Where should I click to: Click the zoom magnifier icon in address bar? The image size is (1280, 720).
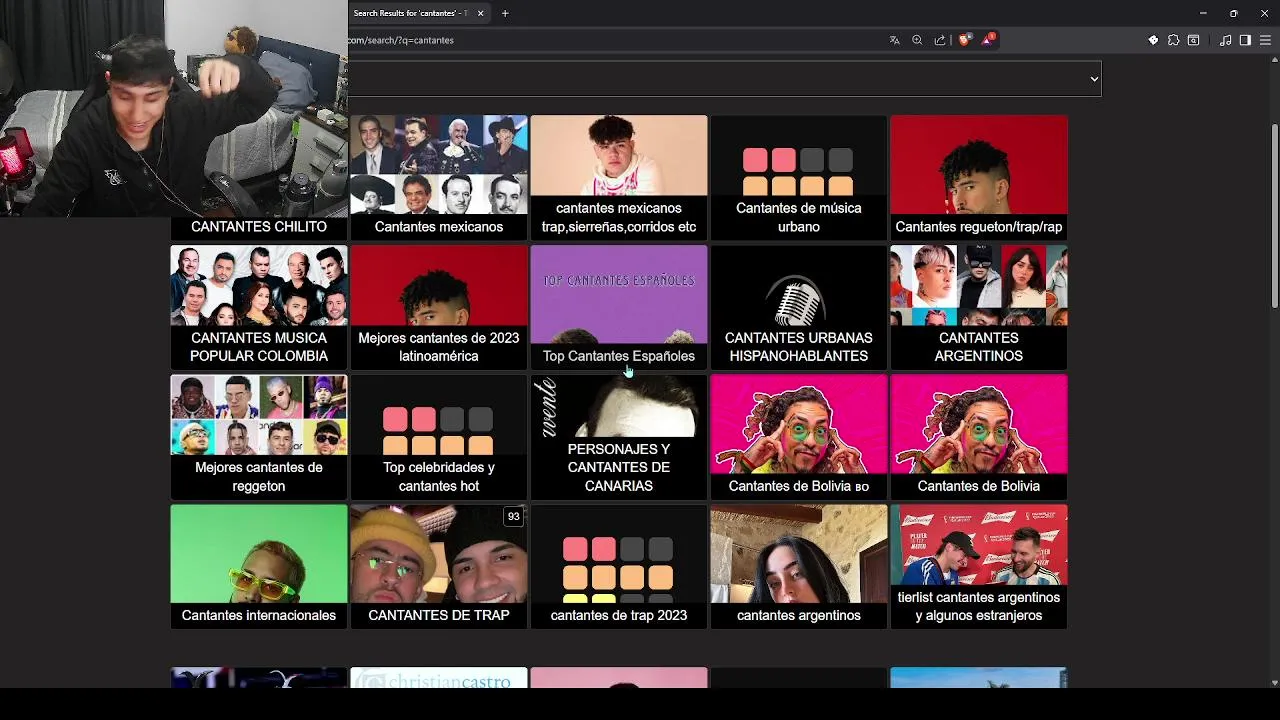coord(917,40)
